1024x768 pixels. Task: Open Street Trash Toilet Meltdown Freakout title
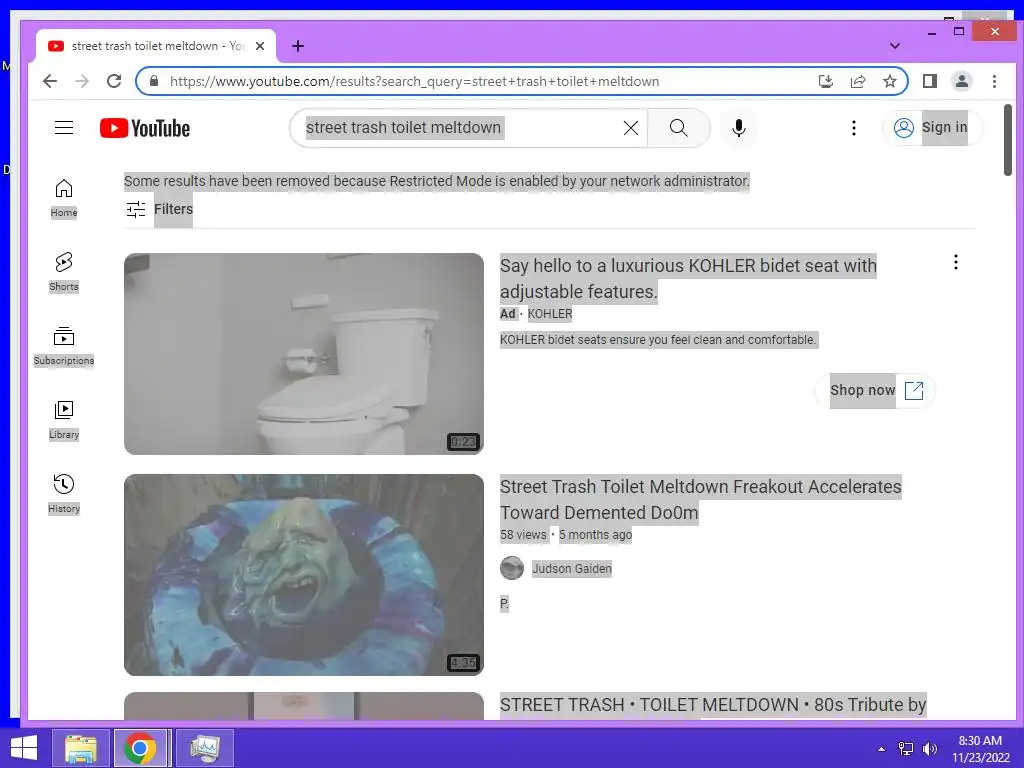click(701, 500)
